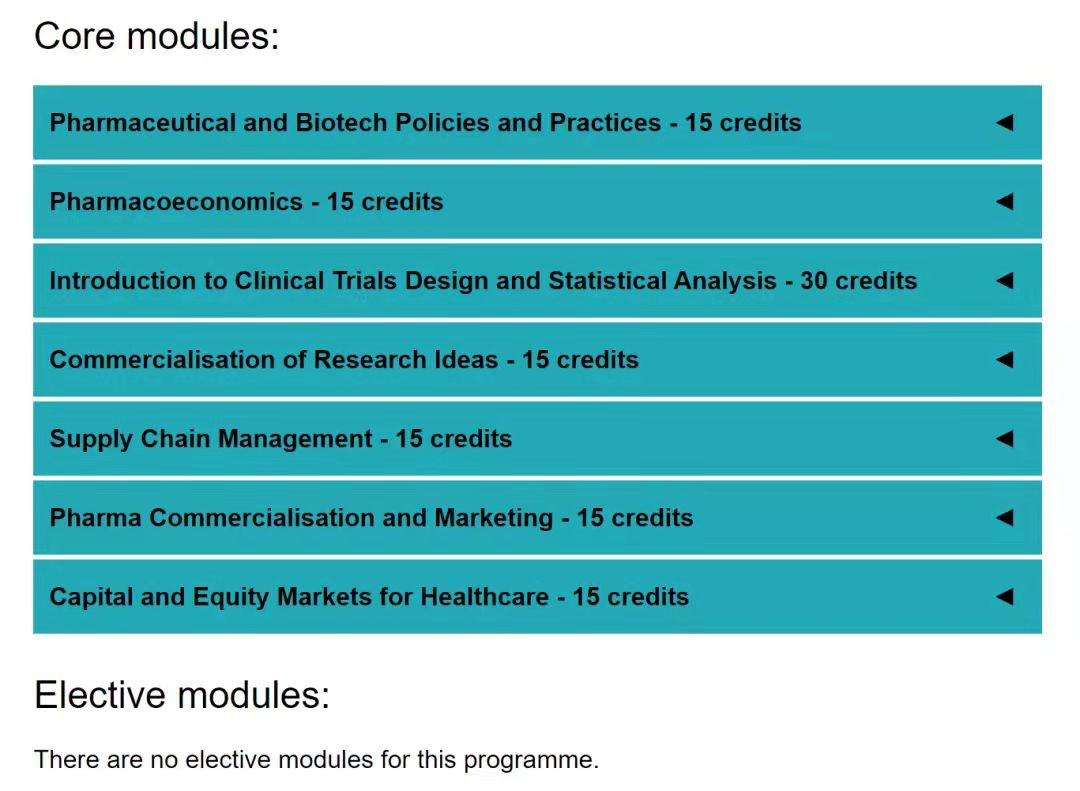Click triangle icon for Capital and Equity Markets
1080x791 pixels.
1005,597
